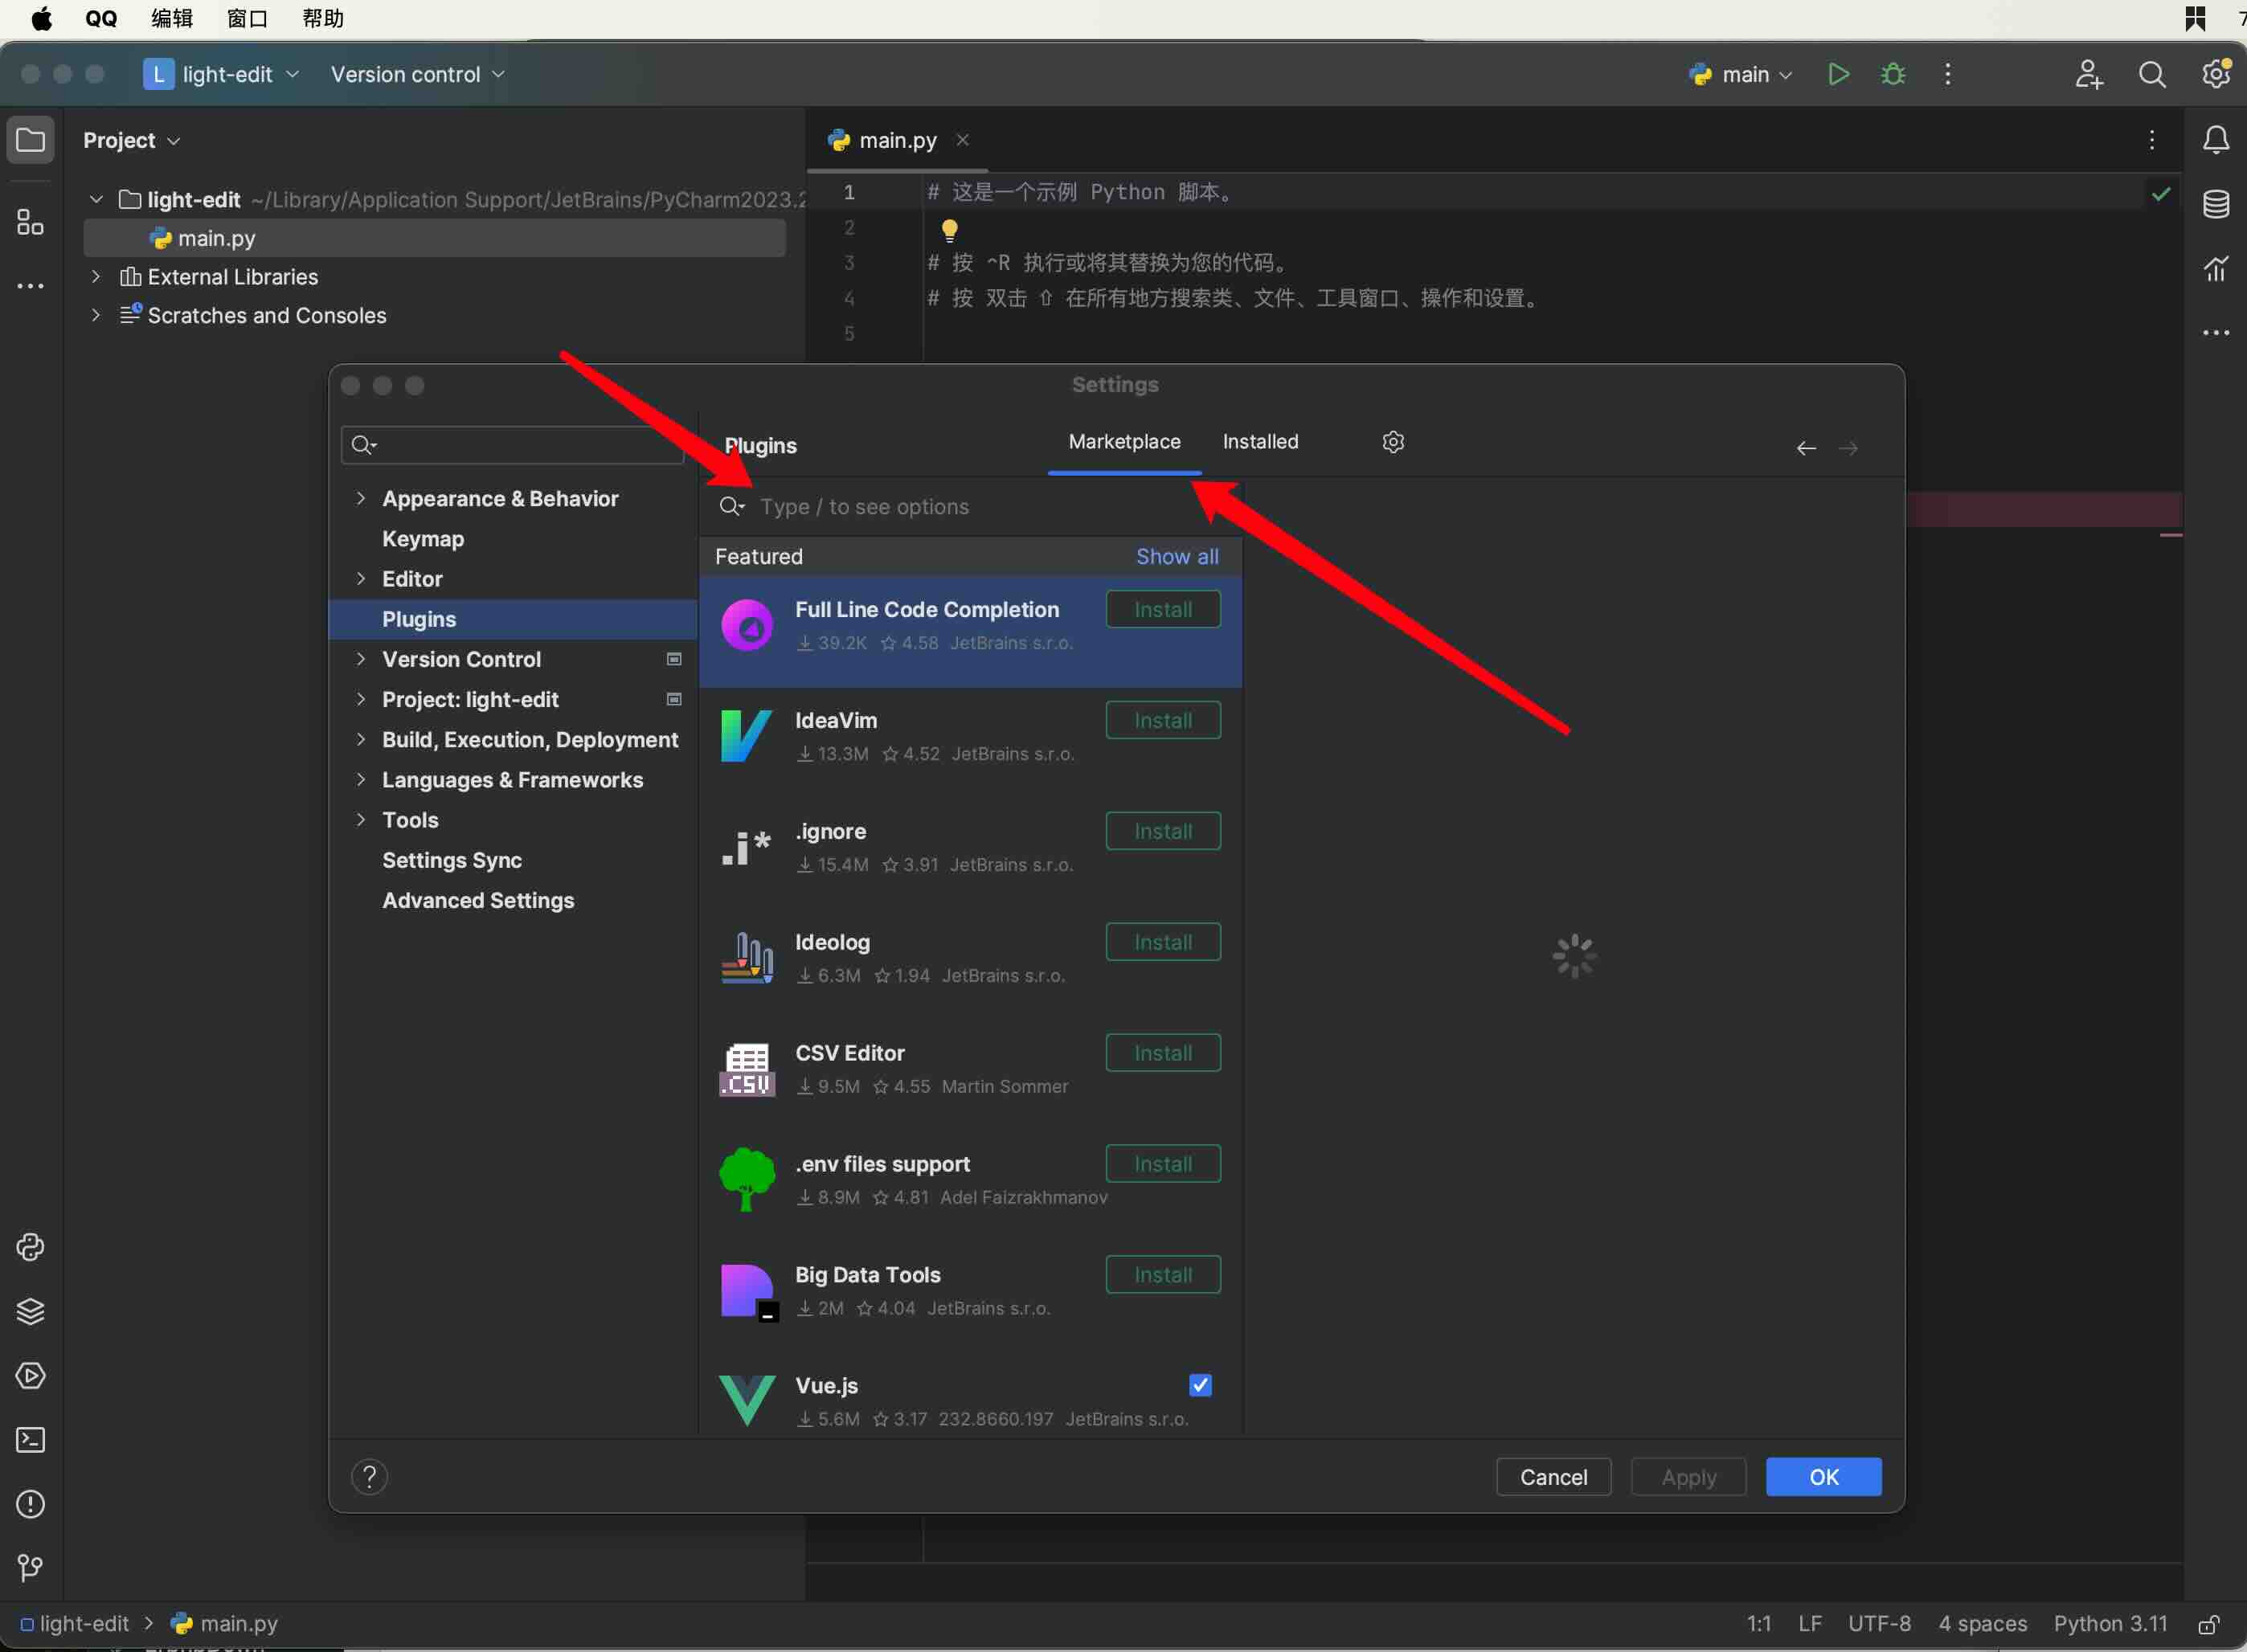The image size is (2247, 1652).
Task: Open Settings help question mark
Action: point(369,1477)
